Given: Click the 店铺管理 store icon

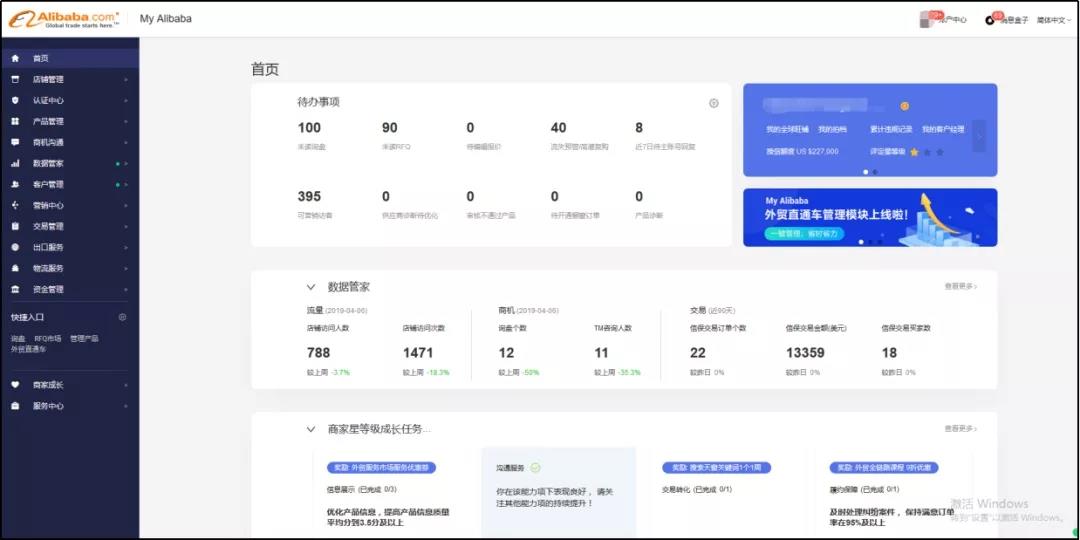Looking at the screenshot, I should click(15, 79).
